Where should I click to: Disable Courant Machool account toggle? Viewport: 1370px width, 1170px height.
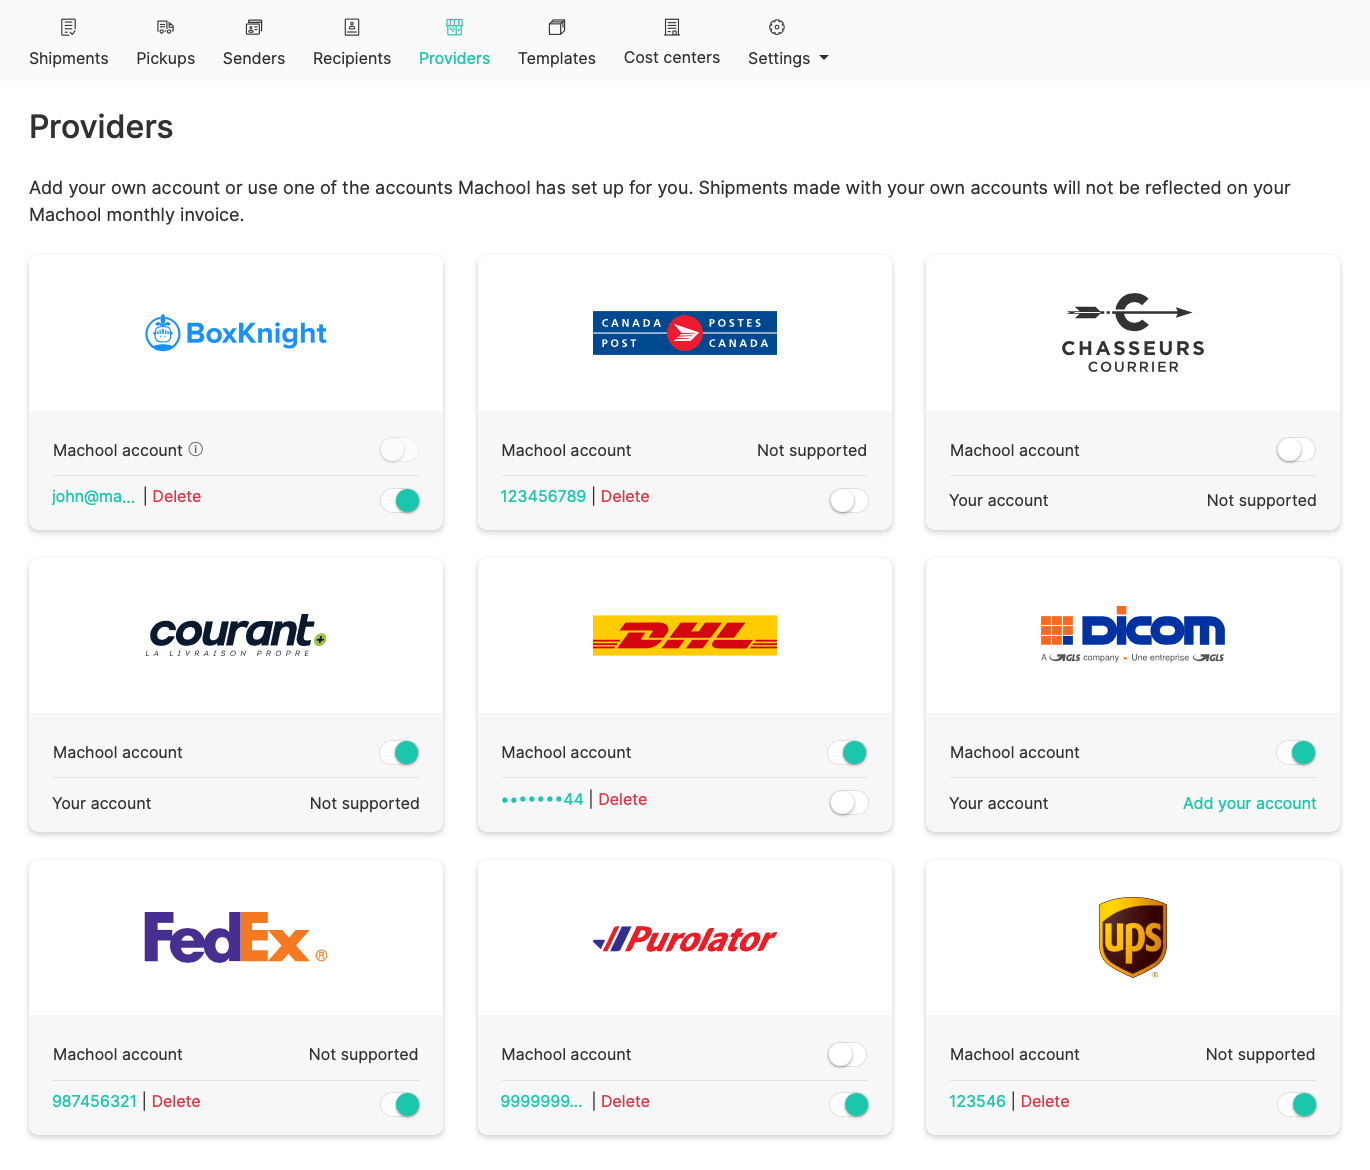(399, 752)
